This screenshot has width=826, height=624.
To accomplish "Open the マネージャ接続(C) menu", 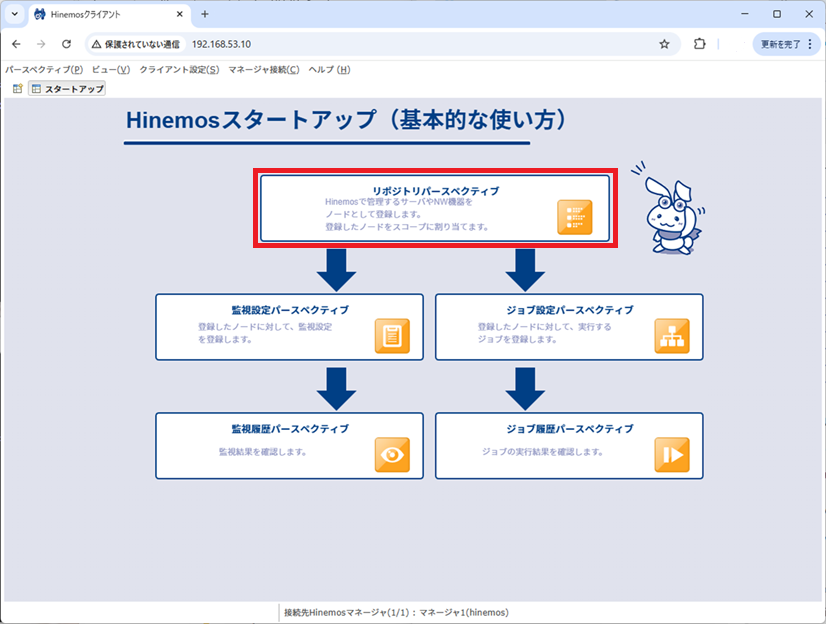I will click(264, 70).
